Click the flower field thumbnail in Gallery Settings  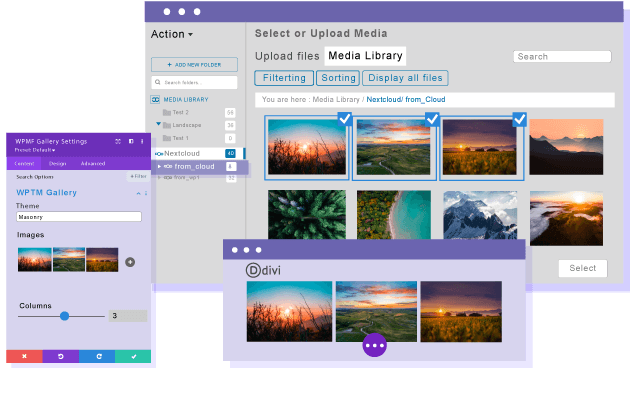pos(102,260)
